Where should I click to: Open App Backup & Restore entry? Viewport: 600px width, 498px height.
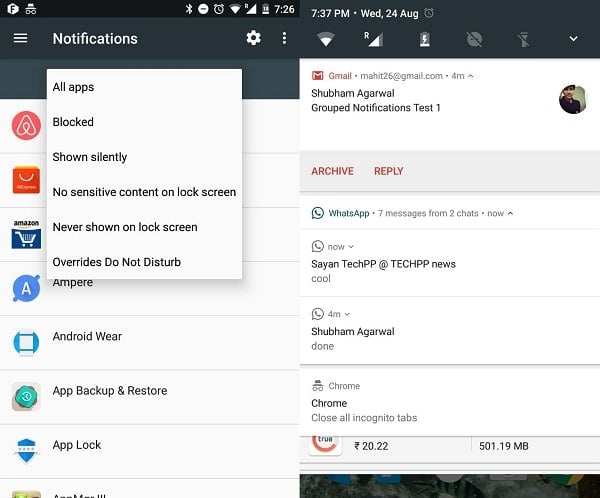click(150, 397)
